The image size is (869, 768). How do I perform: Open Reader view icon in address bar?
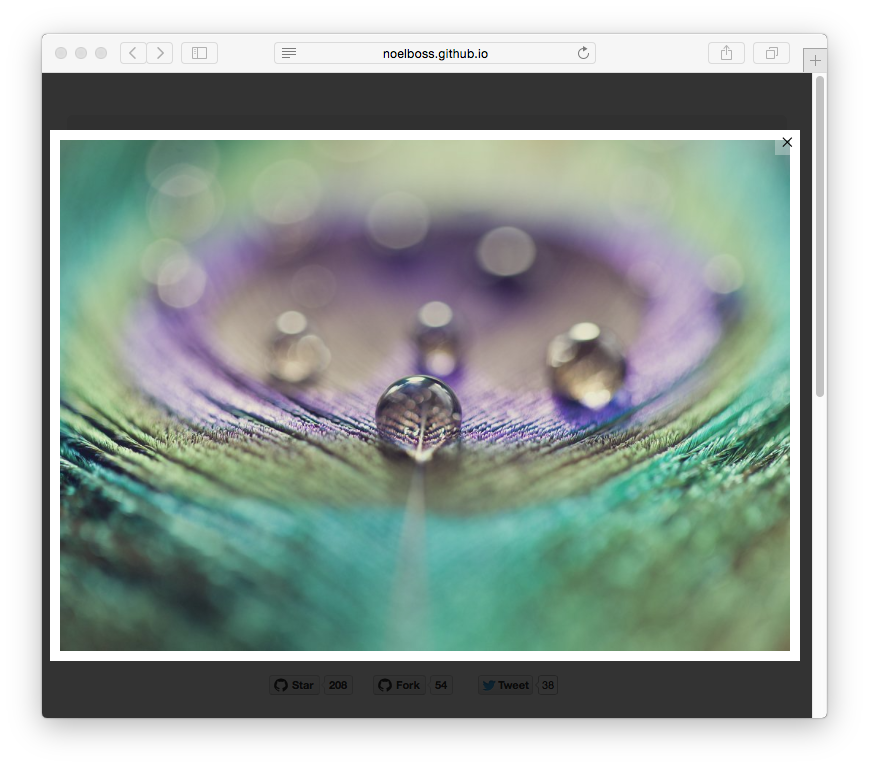(289, 53)
